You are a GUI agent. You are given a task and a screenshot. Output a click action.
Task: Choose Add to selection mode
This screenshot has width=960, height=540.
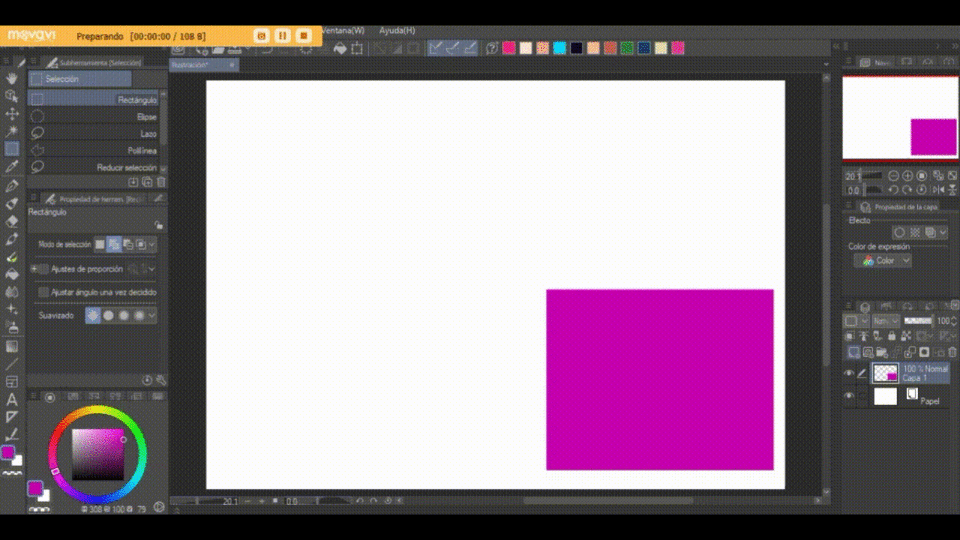pos(114,244)
